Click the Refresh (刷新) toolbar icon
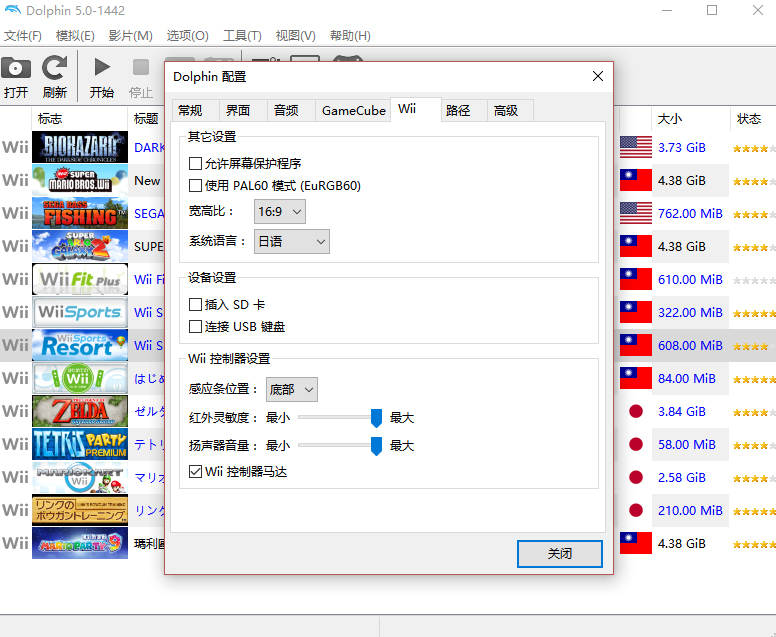 tap(54, 68)
